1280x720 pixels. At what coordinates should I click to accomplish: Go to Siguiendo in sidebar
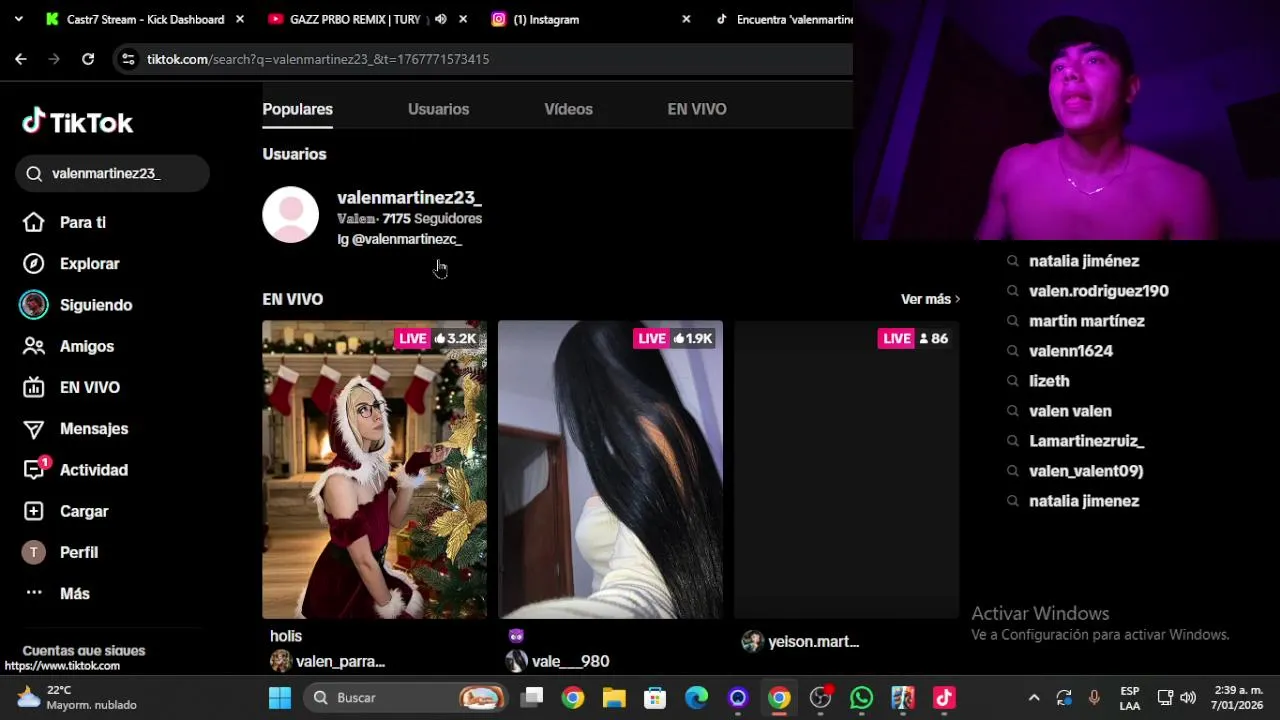76,305
